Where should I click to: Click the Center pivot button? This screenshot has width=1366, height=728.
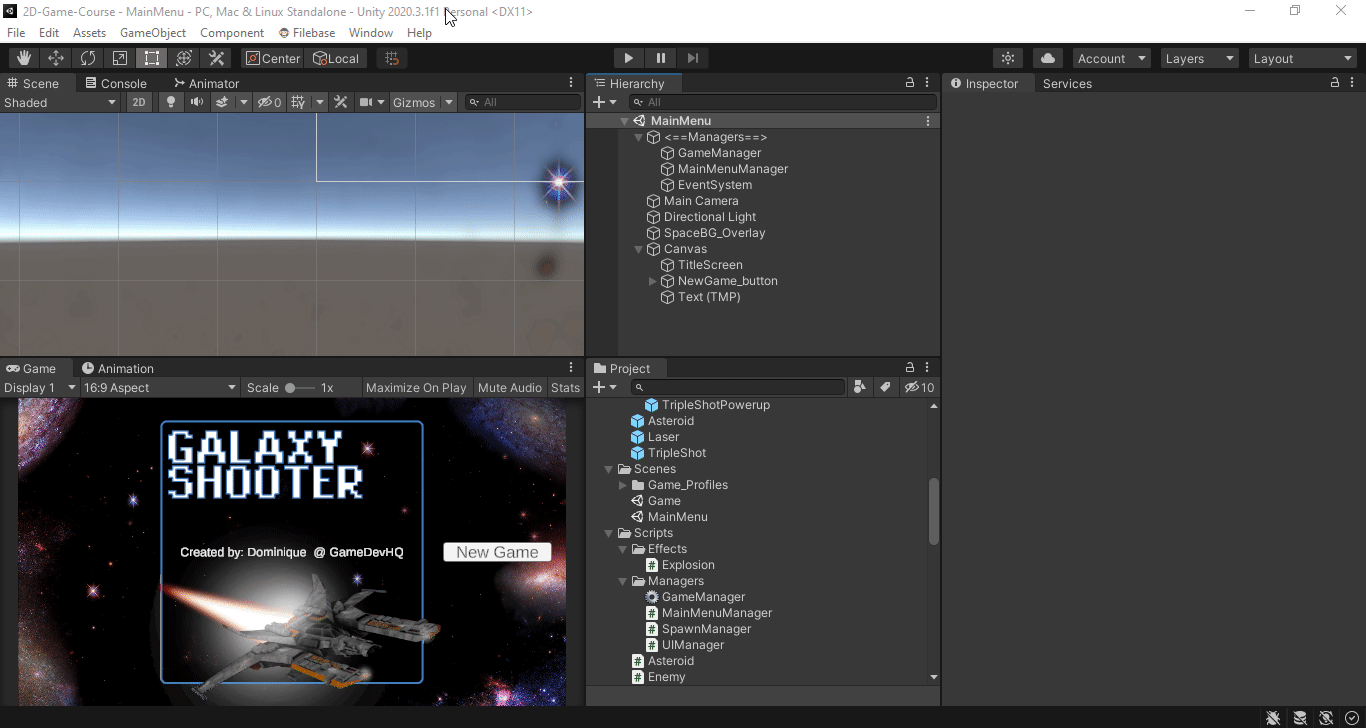coord(272,58)
